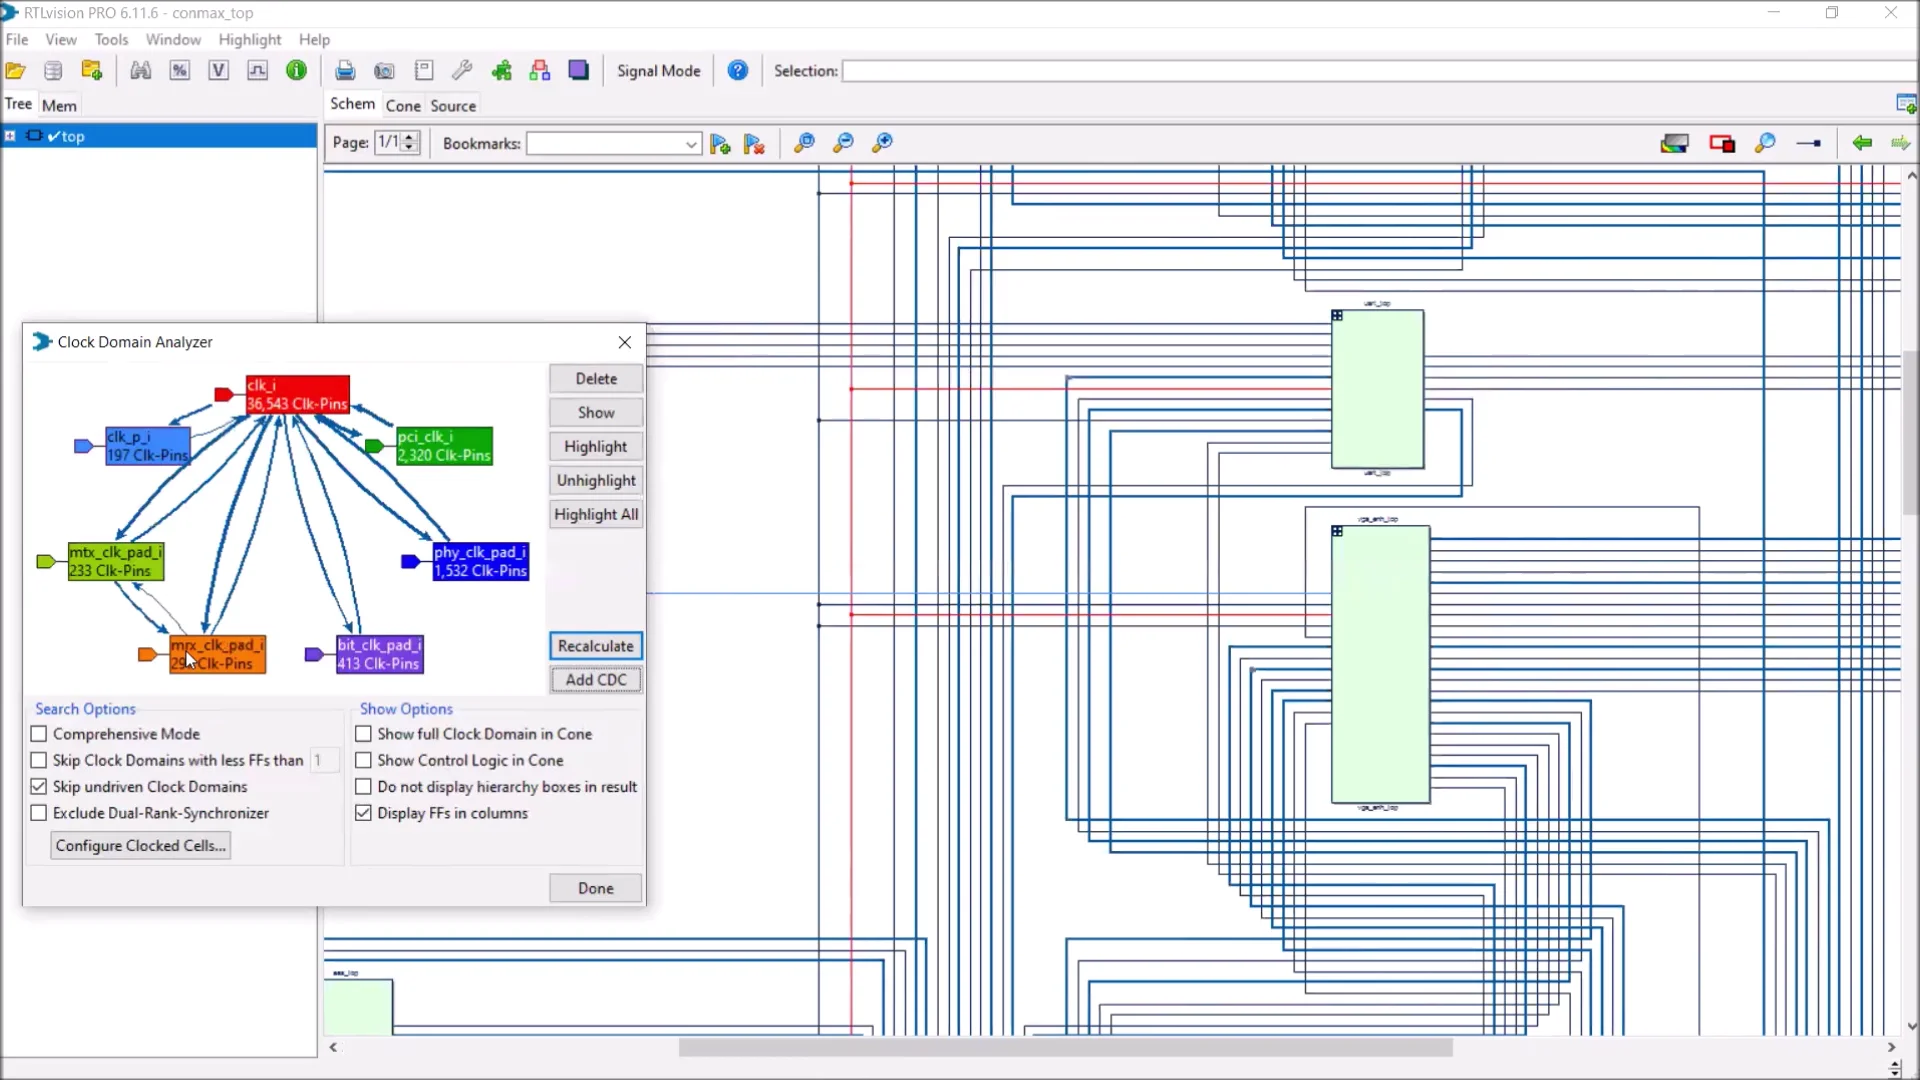Click the add bookmark flag icon

(x=720, y=144)
